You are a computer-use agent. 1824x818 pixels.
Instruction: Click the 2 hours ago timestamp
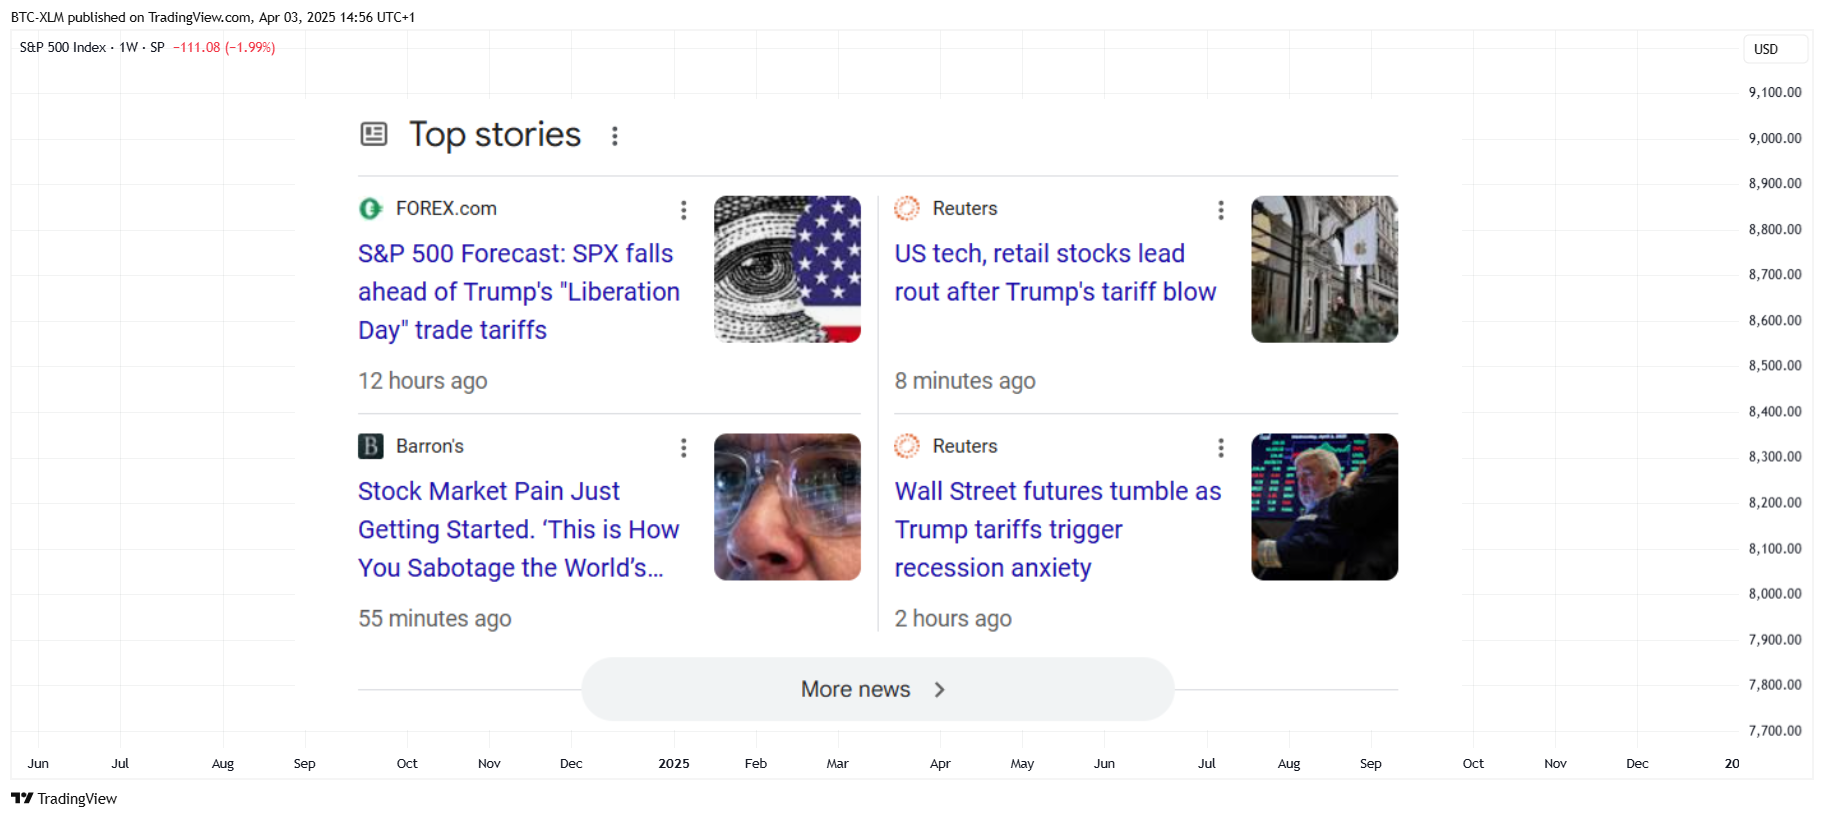(x=953, y=619)
